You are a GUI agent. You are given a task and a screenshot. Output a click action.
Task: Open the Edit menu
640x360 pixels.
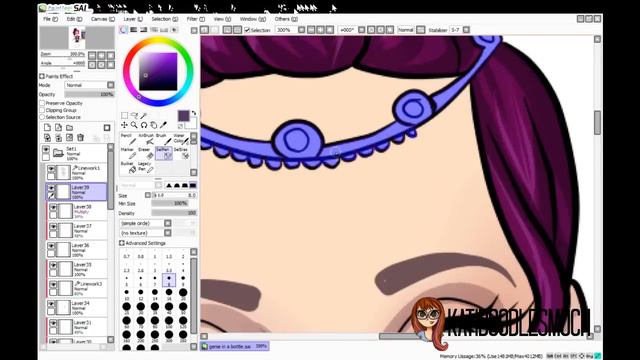(x=74, y=19)
